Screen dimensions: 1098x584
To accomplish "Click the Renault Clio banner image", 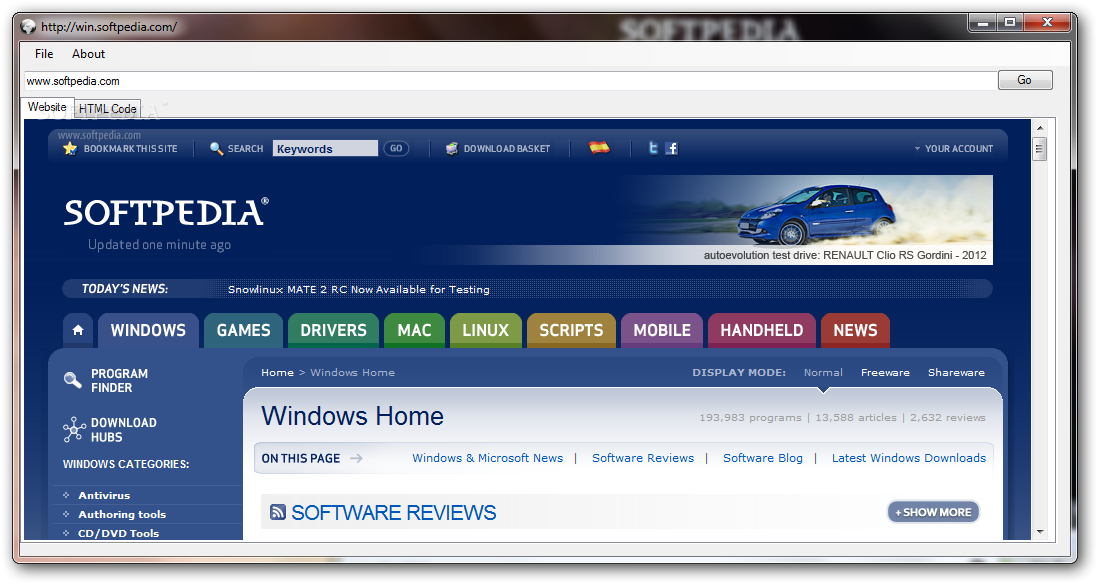I will 805,219.
